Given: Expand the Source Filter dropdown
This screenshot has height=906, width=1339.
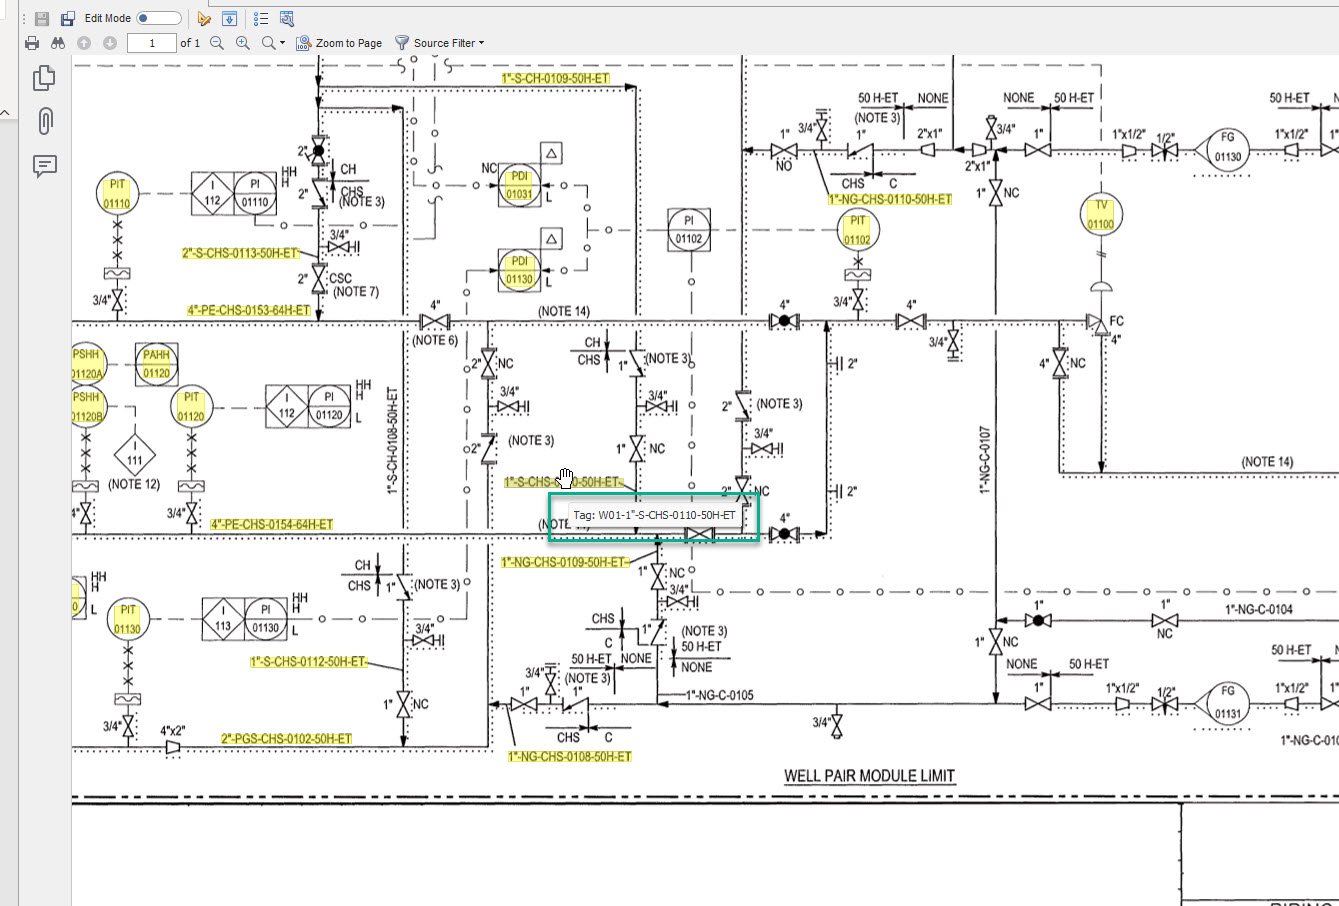Looking at the screenshot, I should point(439,43).
